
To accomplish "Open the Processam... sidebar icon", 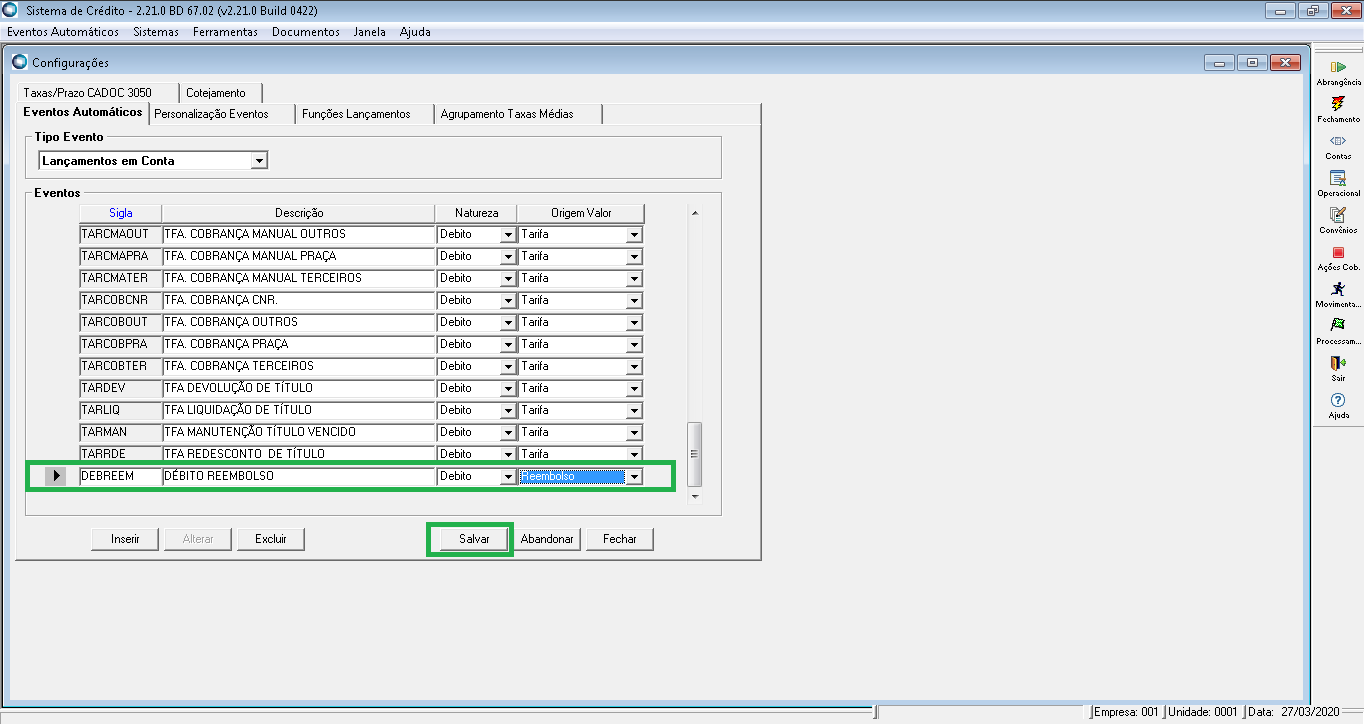I will (x=1338, y=325).
